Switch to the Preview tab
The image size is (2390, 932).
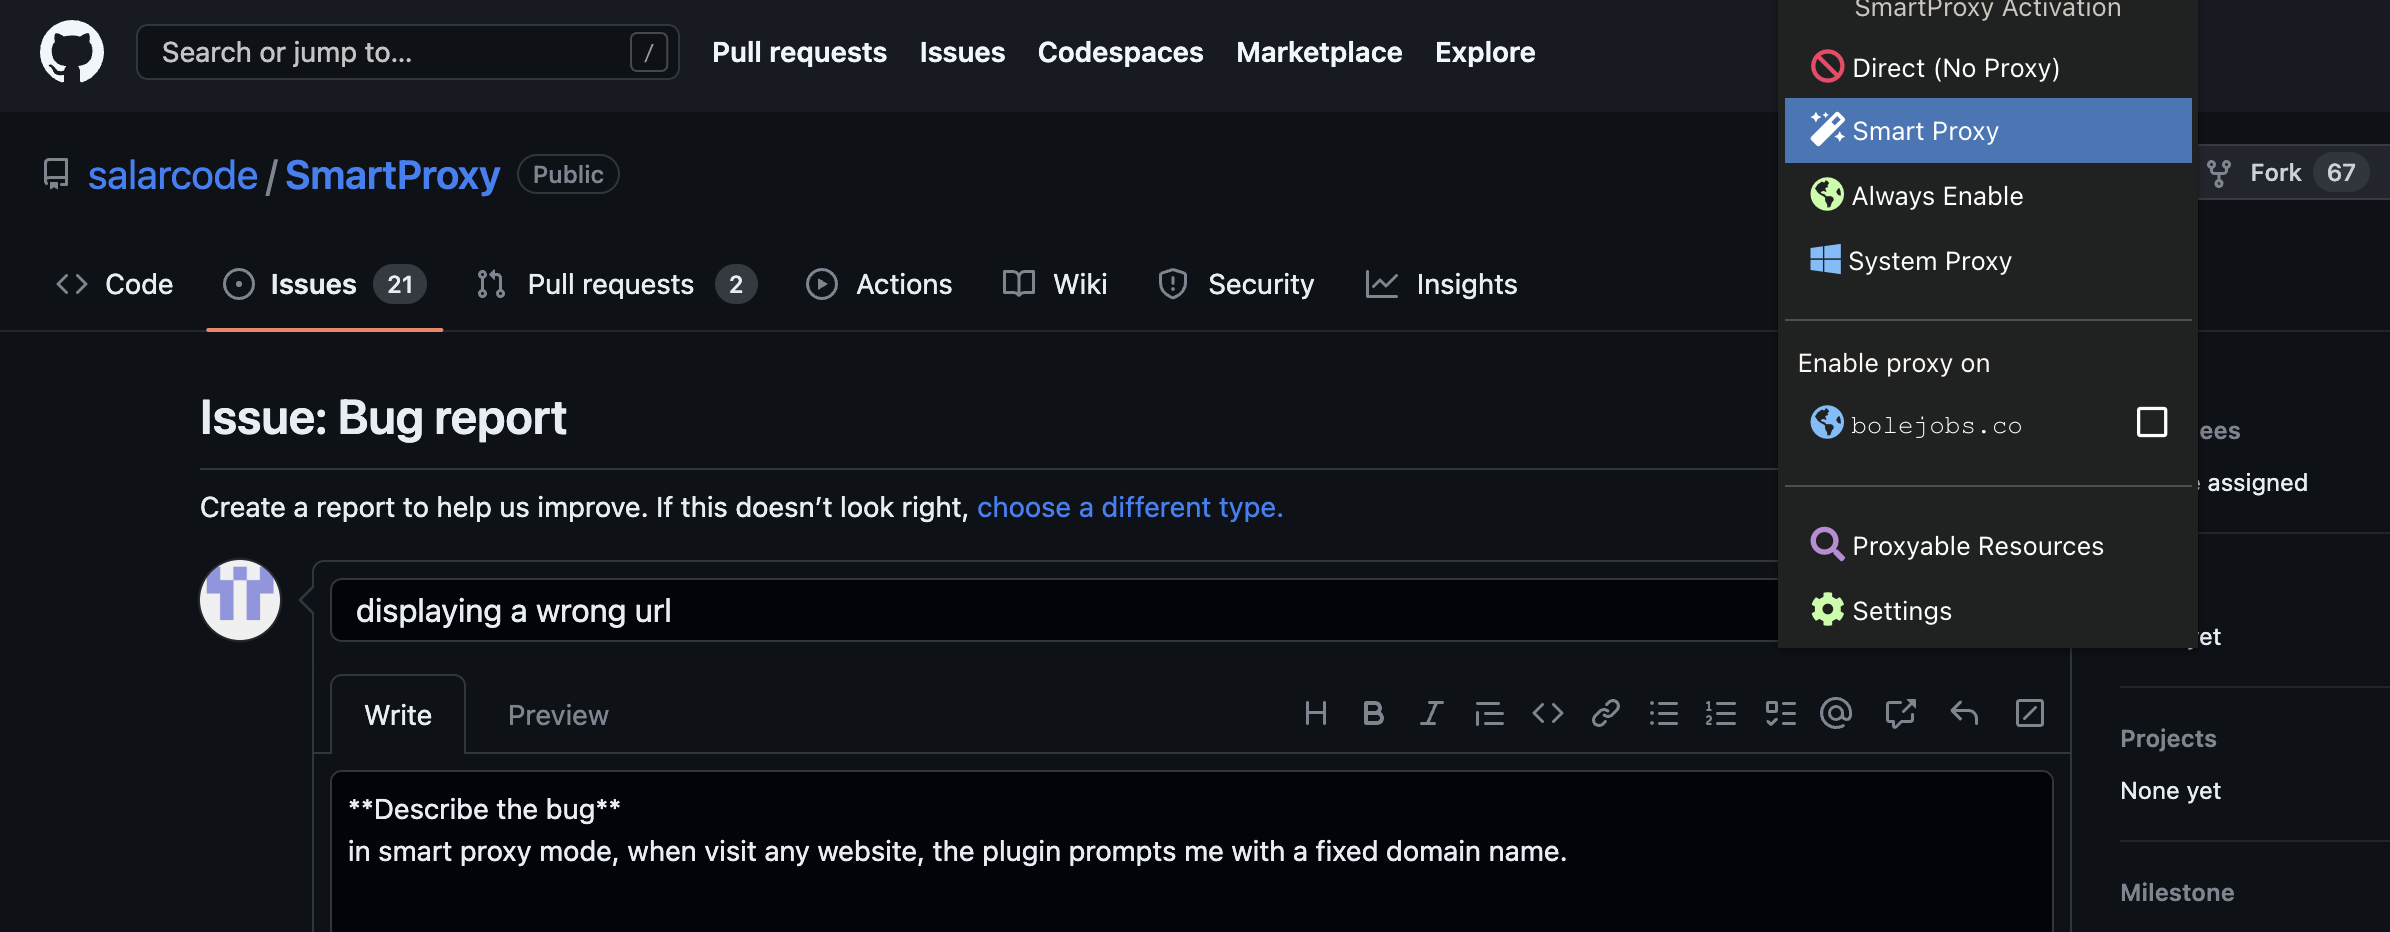(x=557, y=714)
